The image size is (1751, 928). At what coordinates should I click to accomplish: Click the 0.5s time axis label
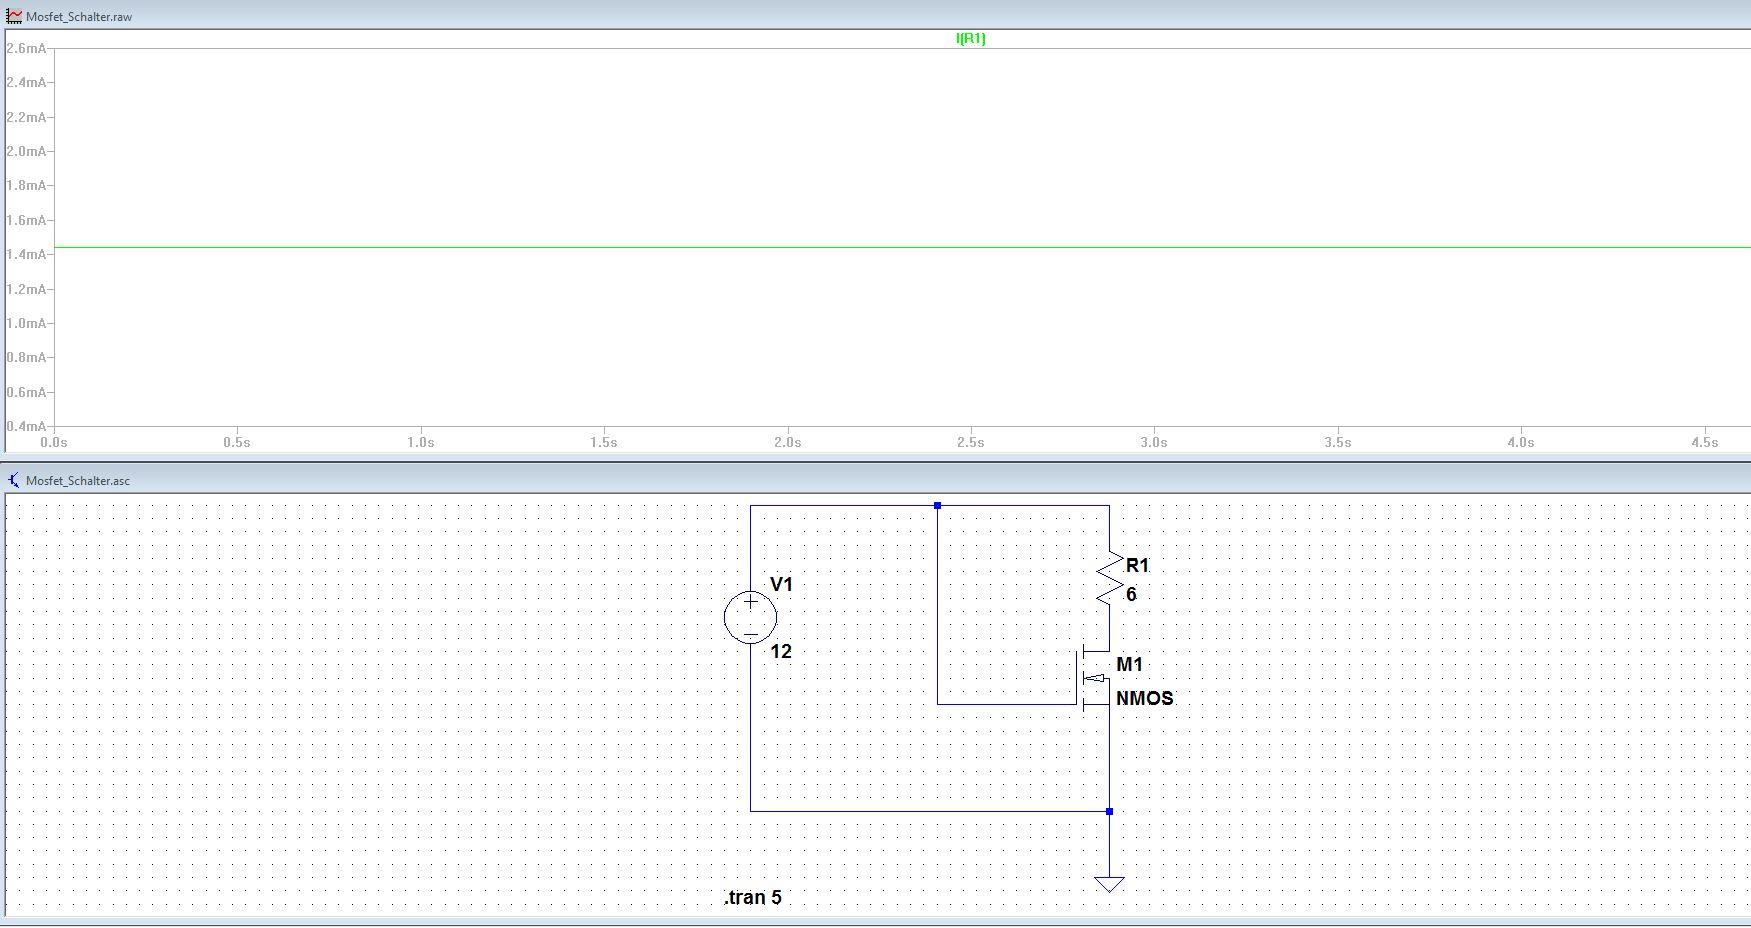[237, 442]
